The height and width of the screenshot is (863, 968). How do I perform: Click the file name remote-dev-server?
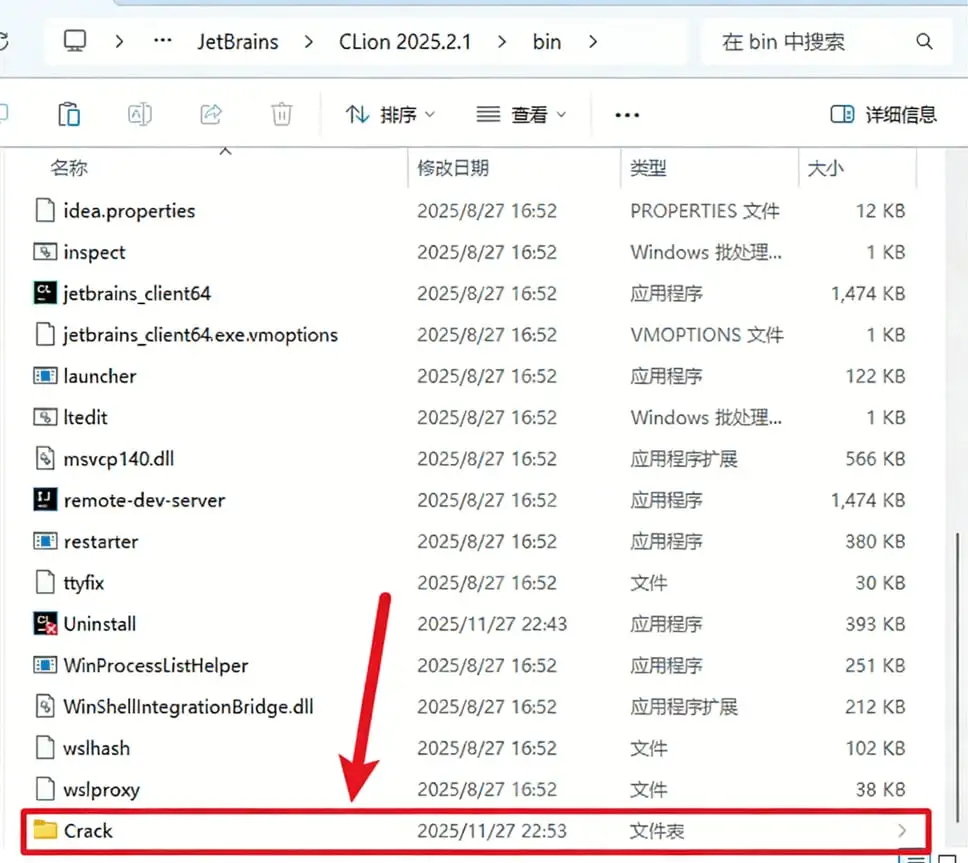[144, 500]
